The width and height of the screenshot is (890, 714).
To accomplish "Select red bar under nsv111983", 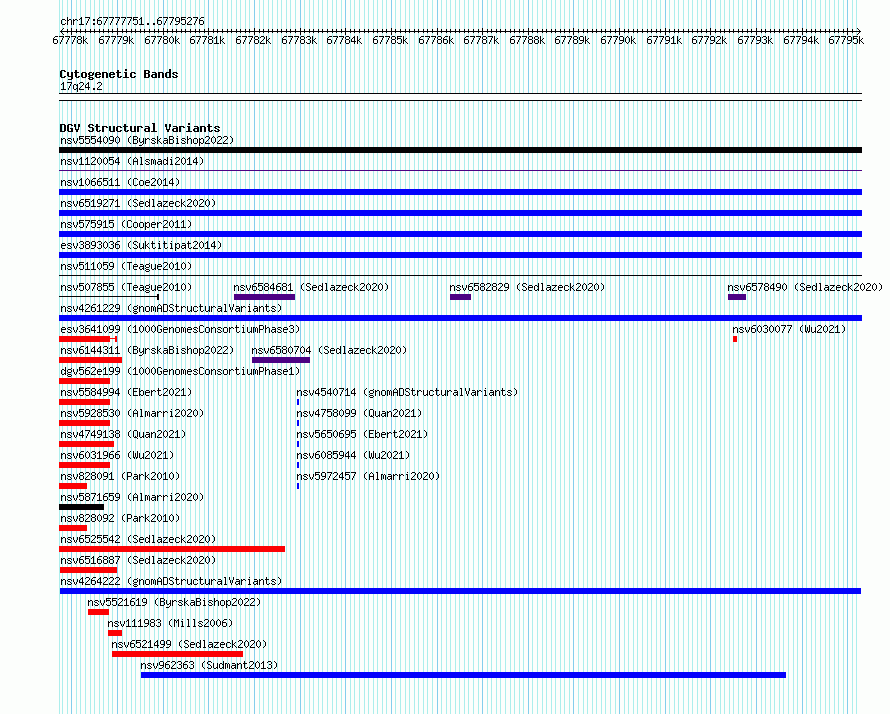I will [x=115, y=633].
